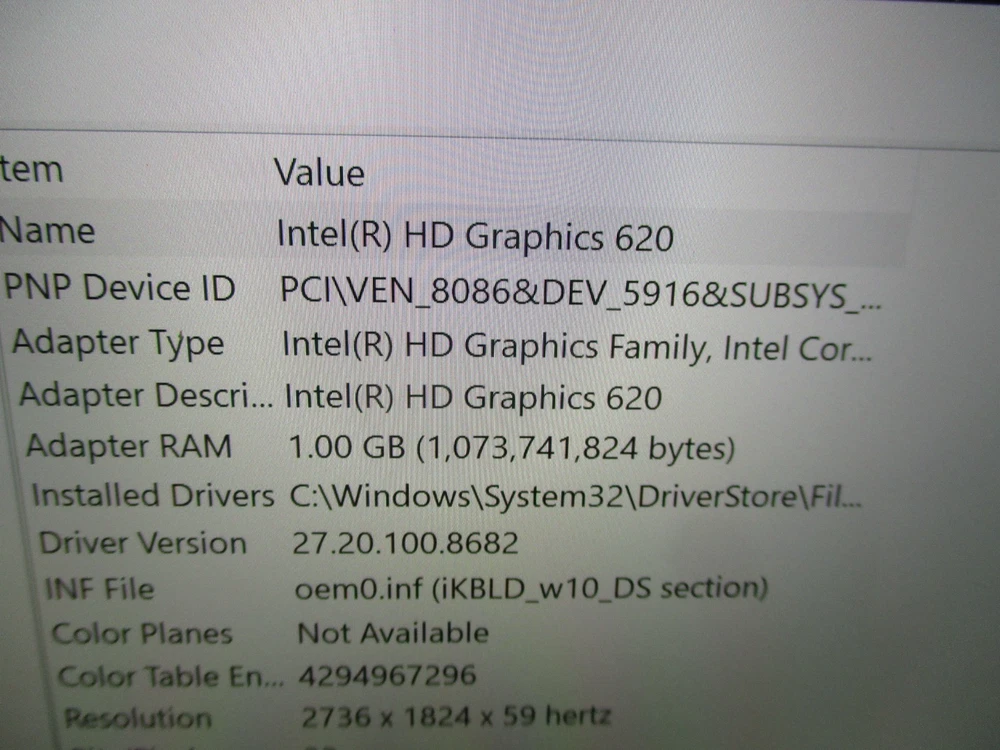The height and width of the screenshot is (750, 1000).
Task: Select the Adapter Type row label
Action: click(118, 343)
